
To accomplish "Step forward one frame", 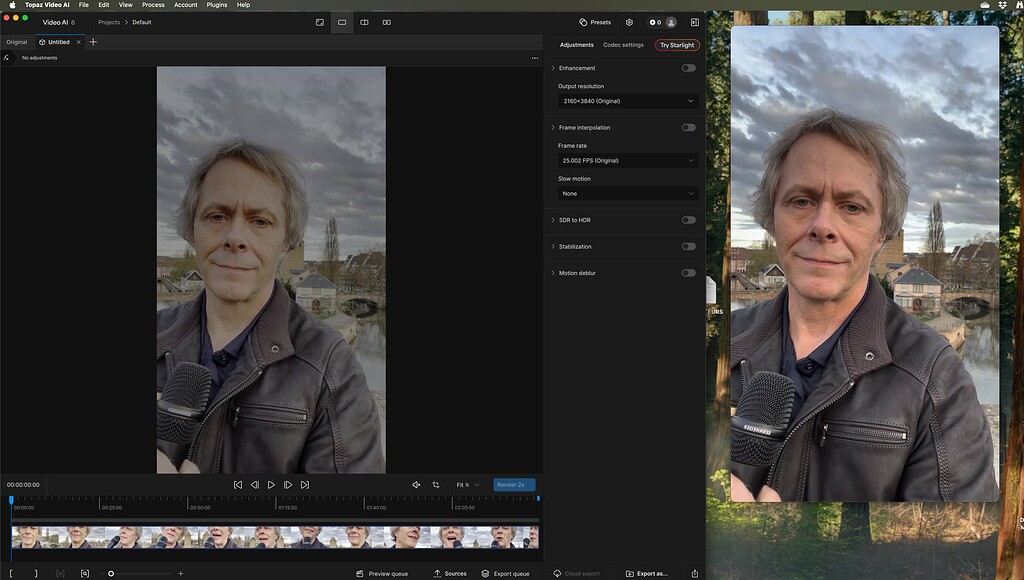I will coord(288,485).
